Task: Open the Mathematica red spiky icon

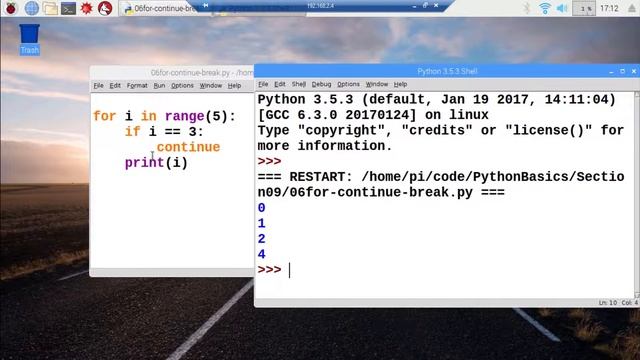Action: pos(86,8)
